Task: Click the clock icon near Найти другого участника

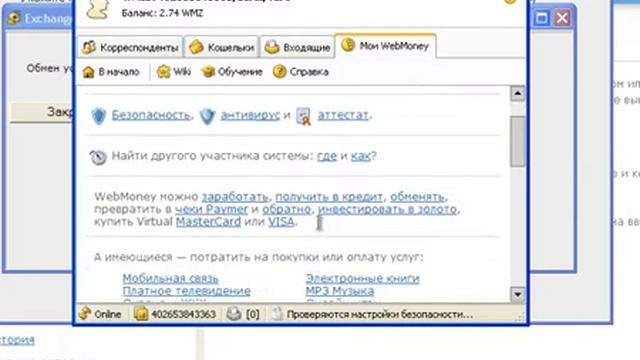Action: coord(98,157)
